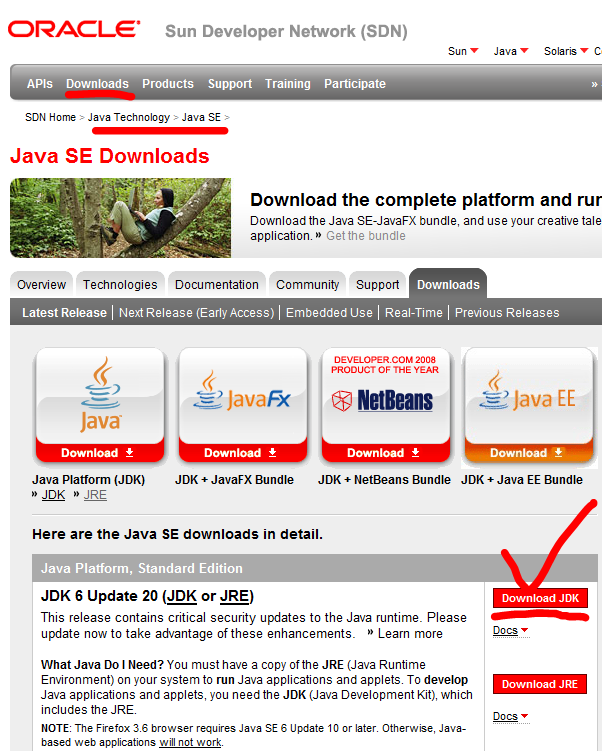This screenshot has height=751, width=602.
Task: Expand the navigation bar's more chevron
Action: 594,84
